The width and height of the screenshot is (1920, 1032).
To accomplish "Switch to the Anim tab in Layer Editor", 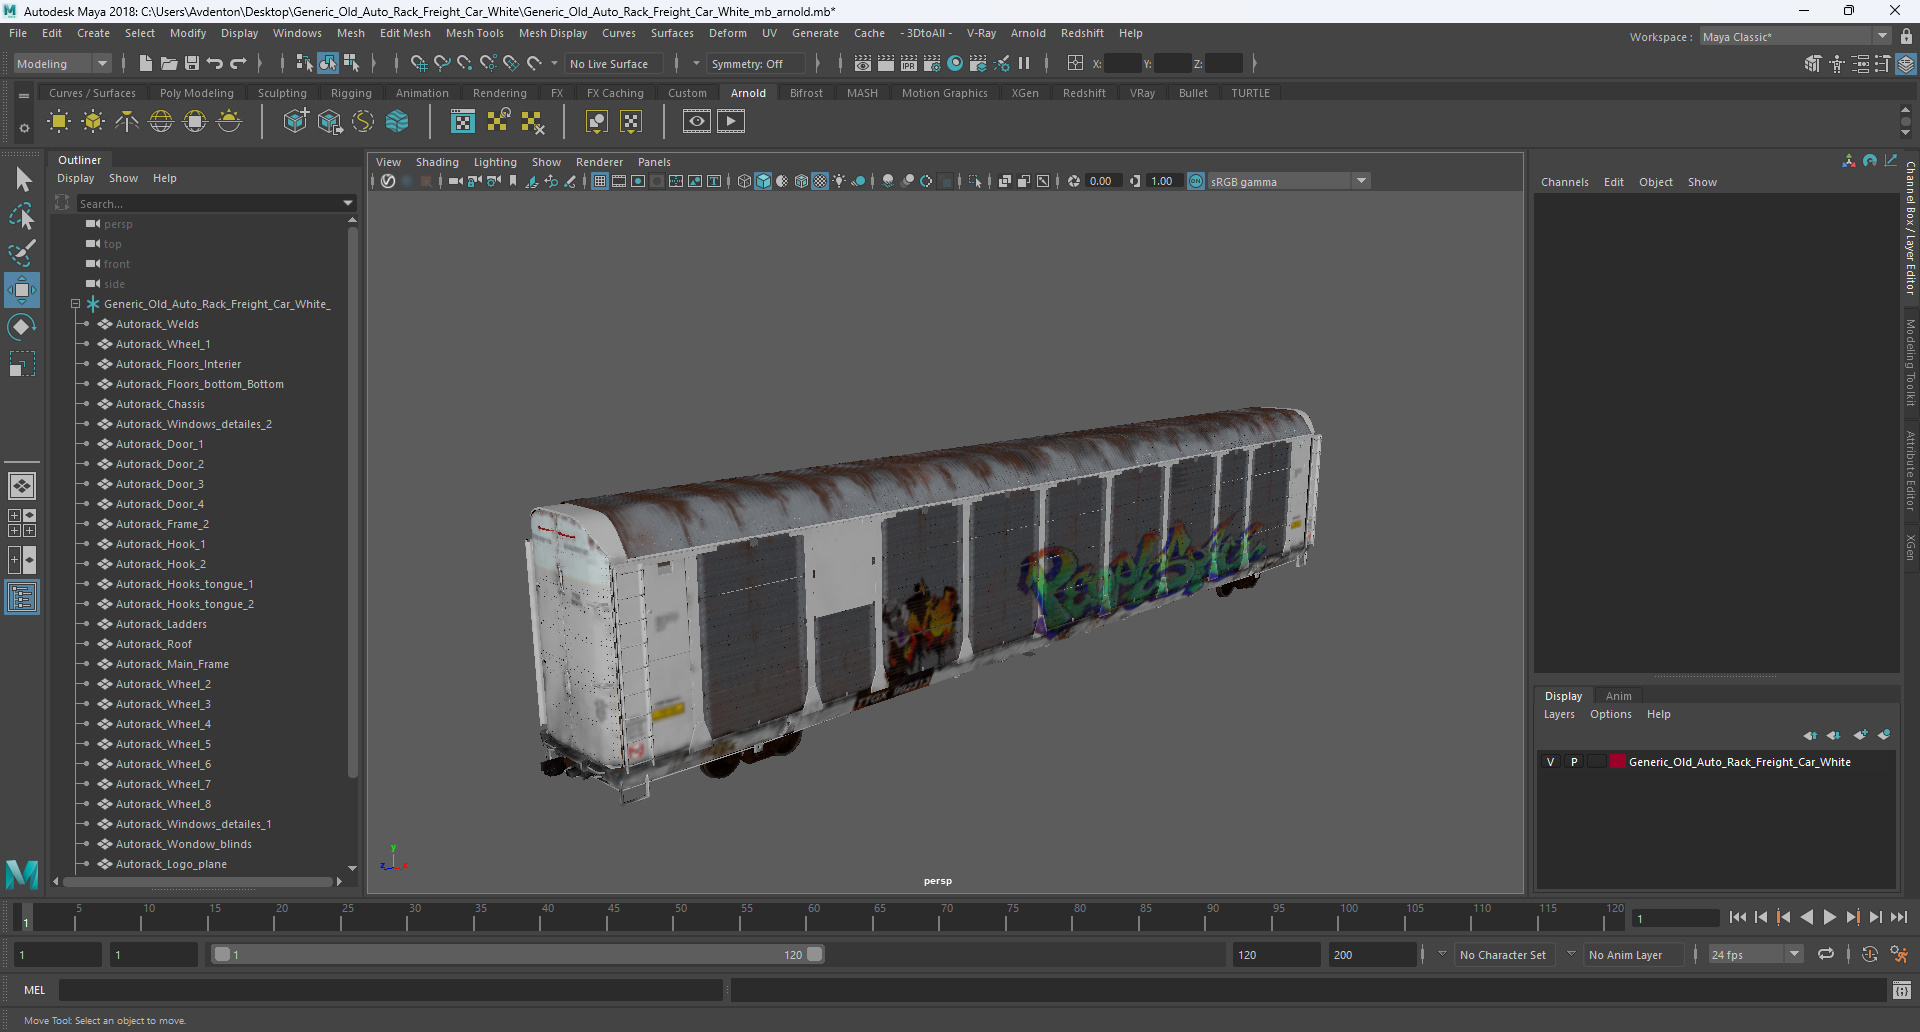I will point(1618,696).
